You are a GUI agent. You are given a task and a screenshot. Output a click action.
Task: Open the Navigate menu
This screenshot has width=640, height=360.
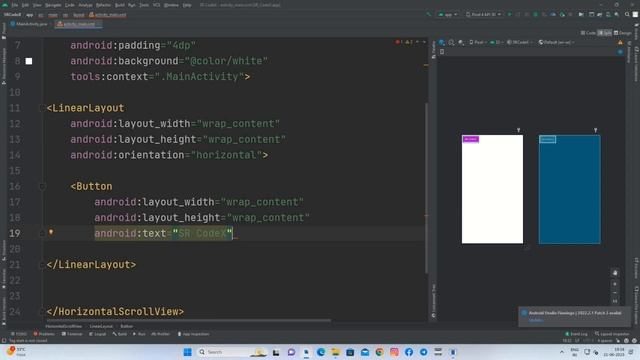pos(53,5)
